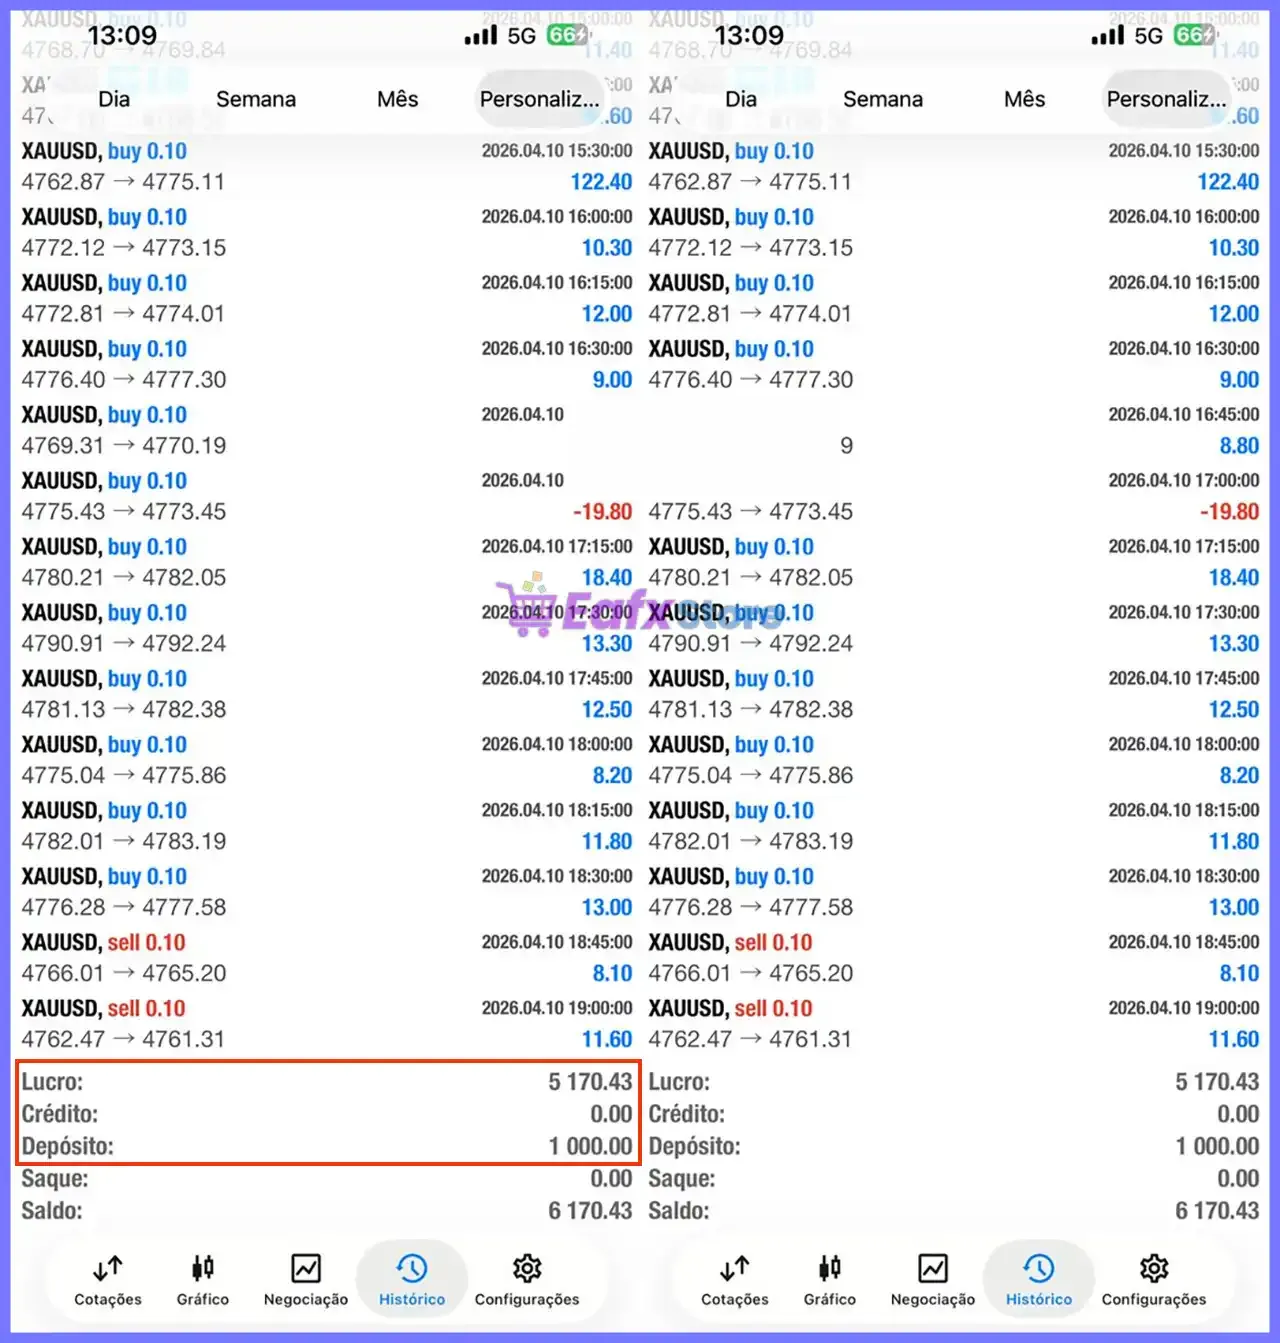Open left screen trade 4781.13 → 4782.38
The image size is (1280, 1343).
tap(124, 710)
